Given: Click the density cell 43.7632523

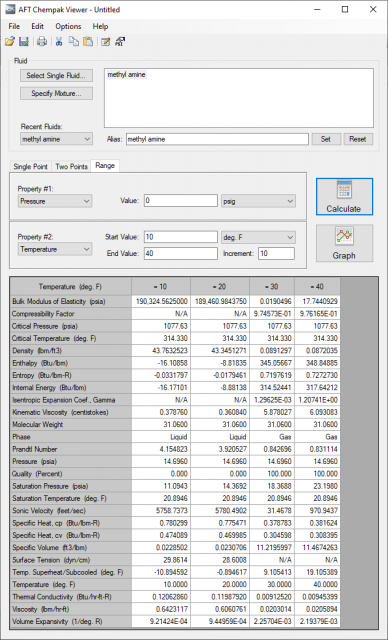Looking at the screenshot, I should pyautogui.click(x=161, y=351).
